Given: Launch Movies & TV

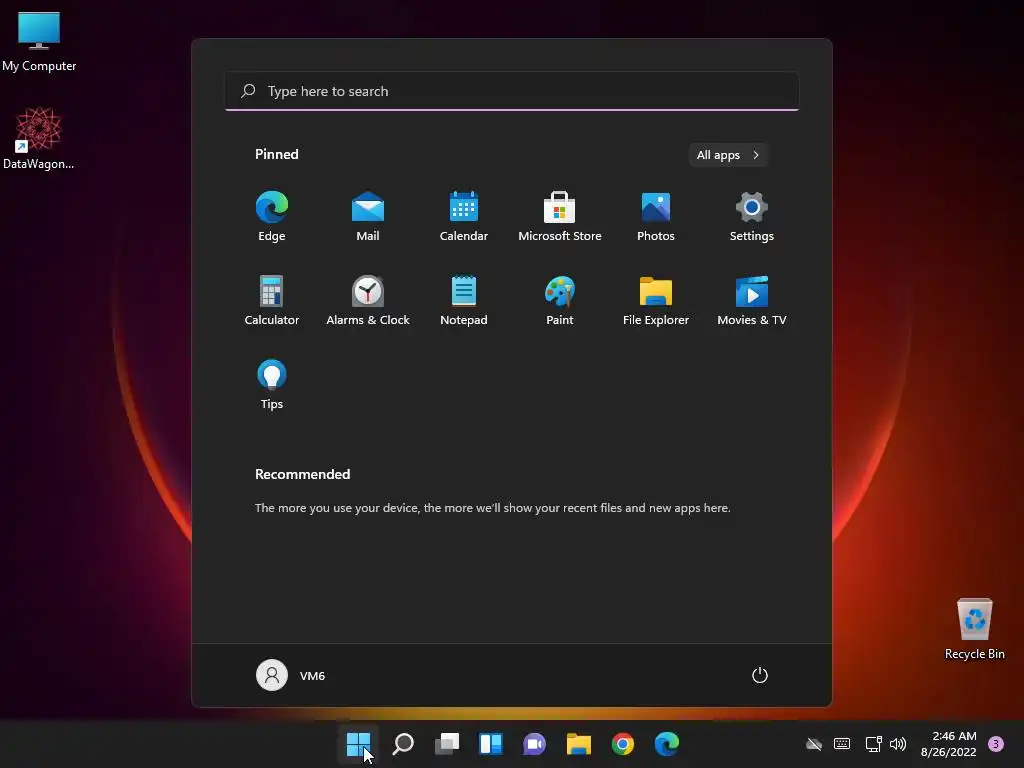Looking at the screenshot, I should (x=752, y=300).
